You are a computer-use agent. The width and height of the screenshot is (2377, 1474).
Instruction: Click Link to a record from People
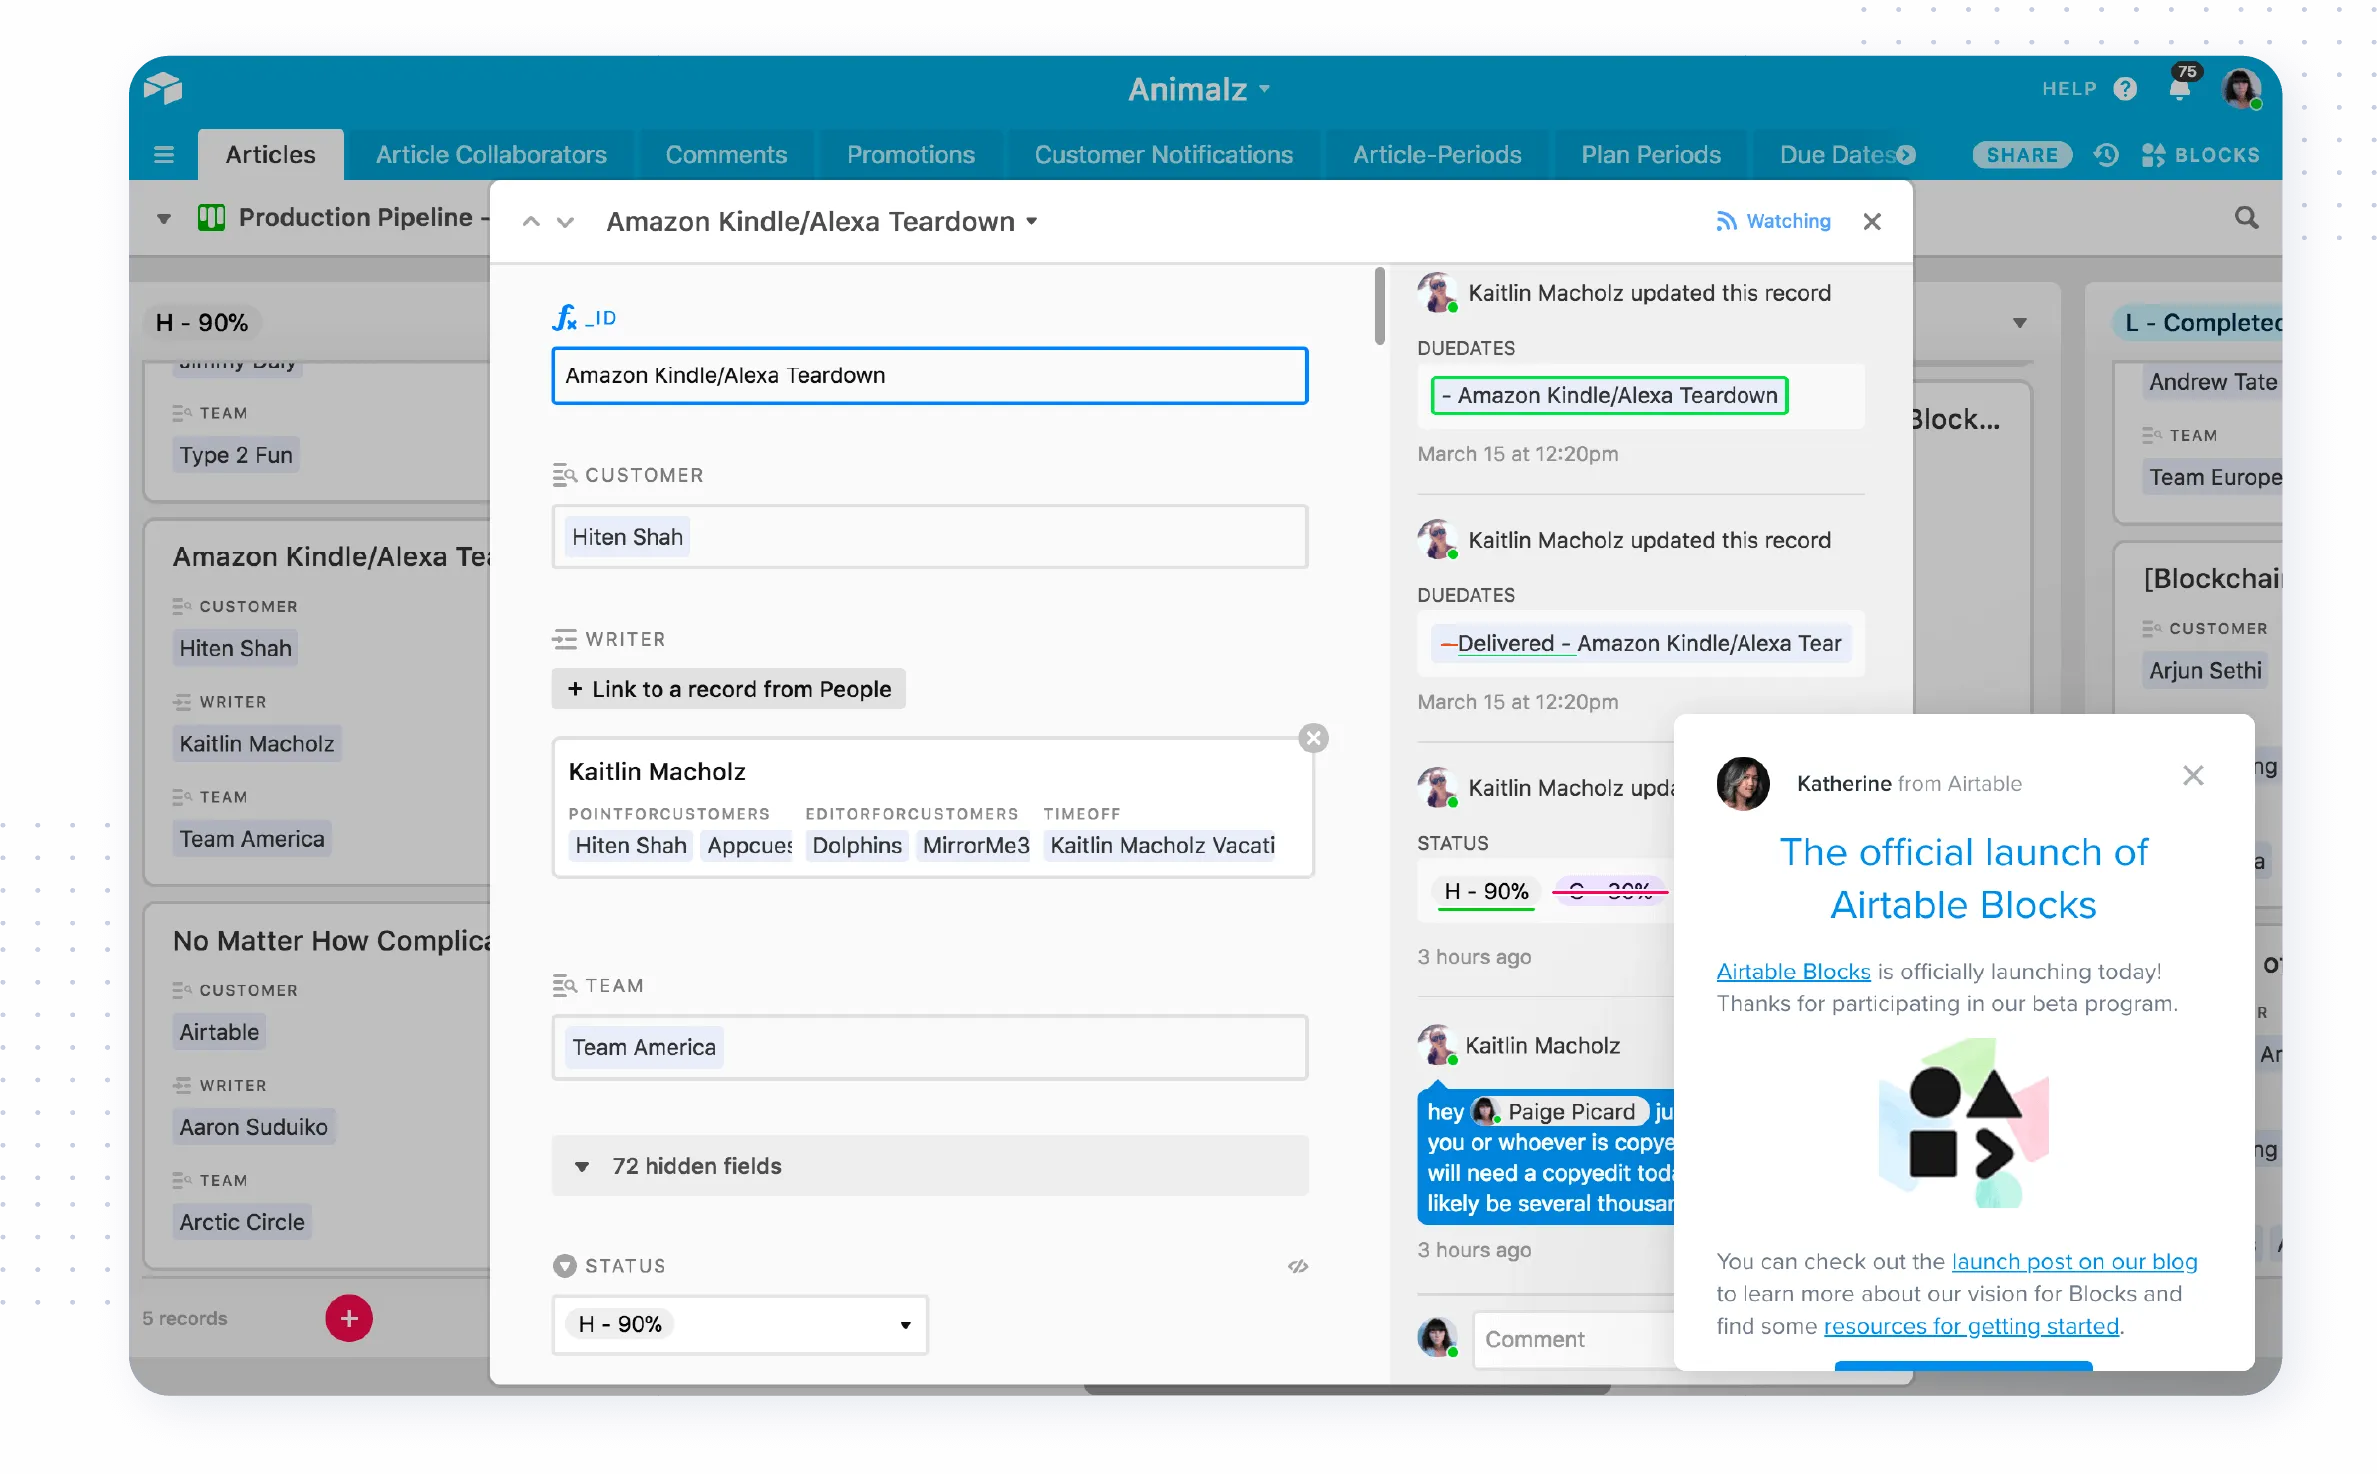(728, 689)
